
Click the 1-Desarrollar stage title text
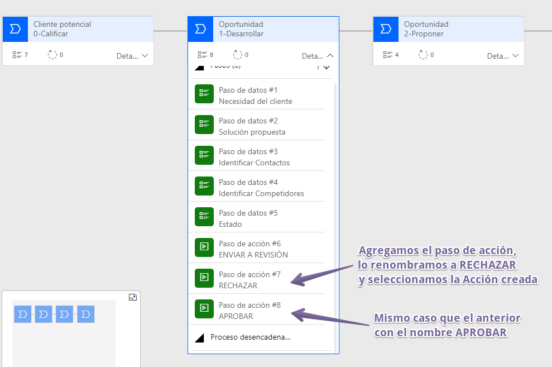coord(241,34)
